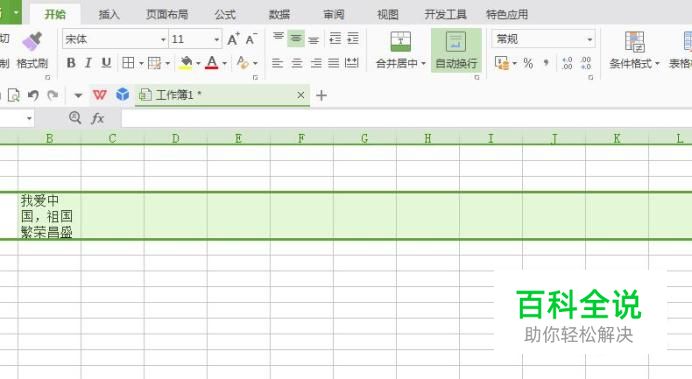Increase font size with A+ icon
The image size is (692, 379).
pyautogui.click(x=233, y=39)
